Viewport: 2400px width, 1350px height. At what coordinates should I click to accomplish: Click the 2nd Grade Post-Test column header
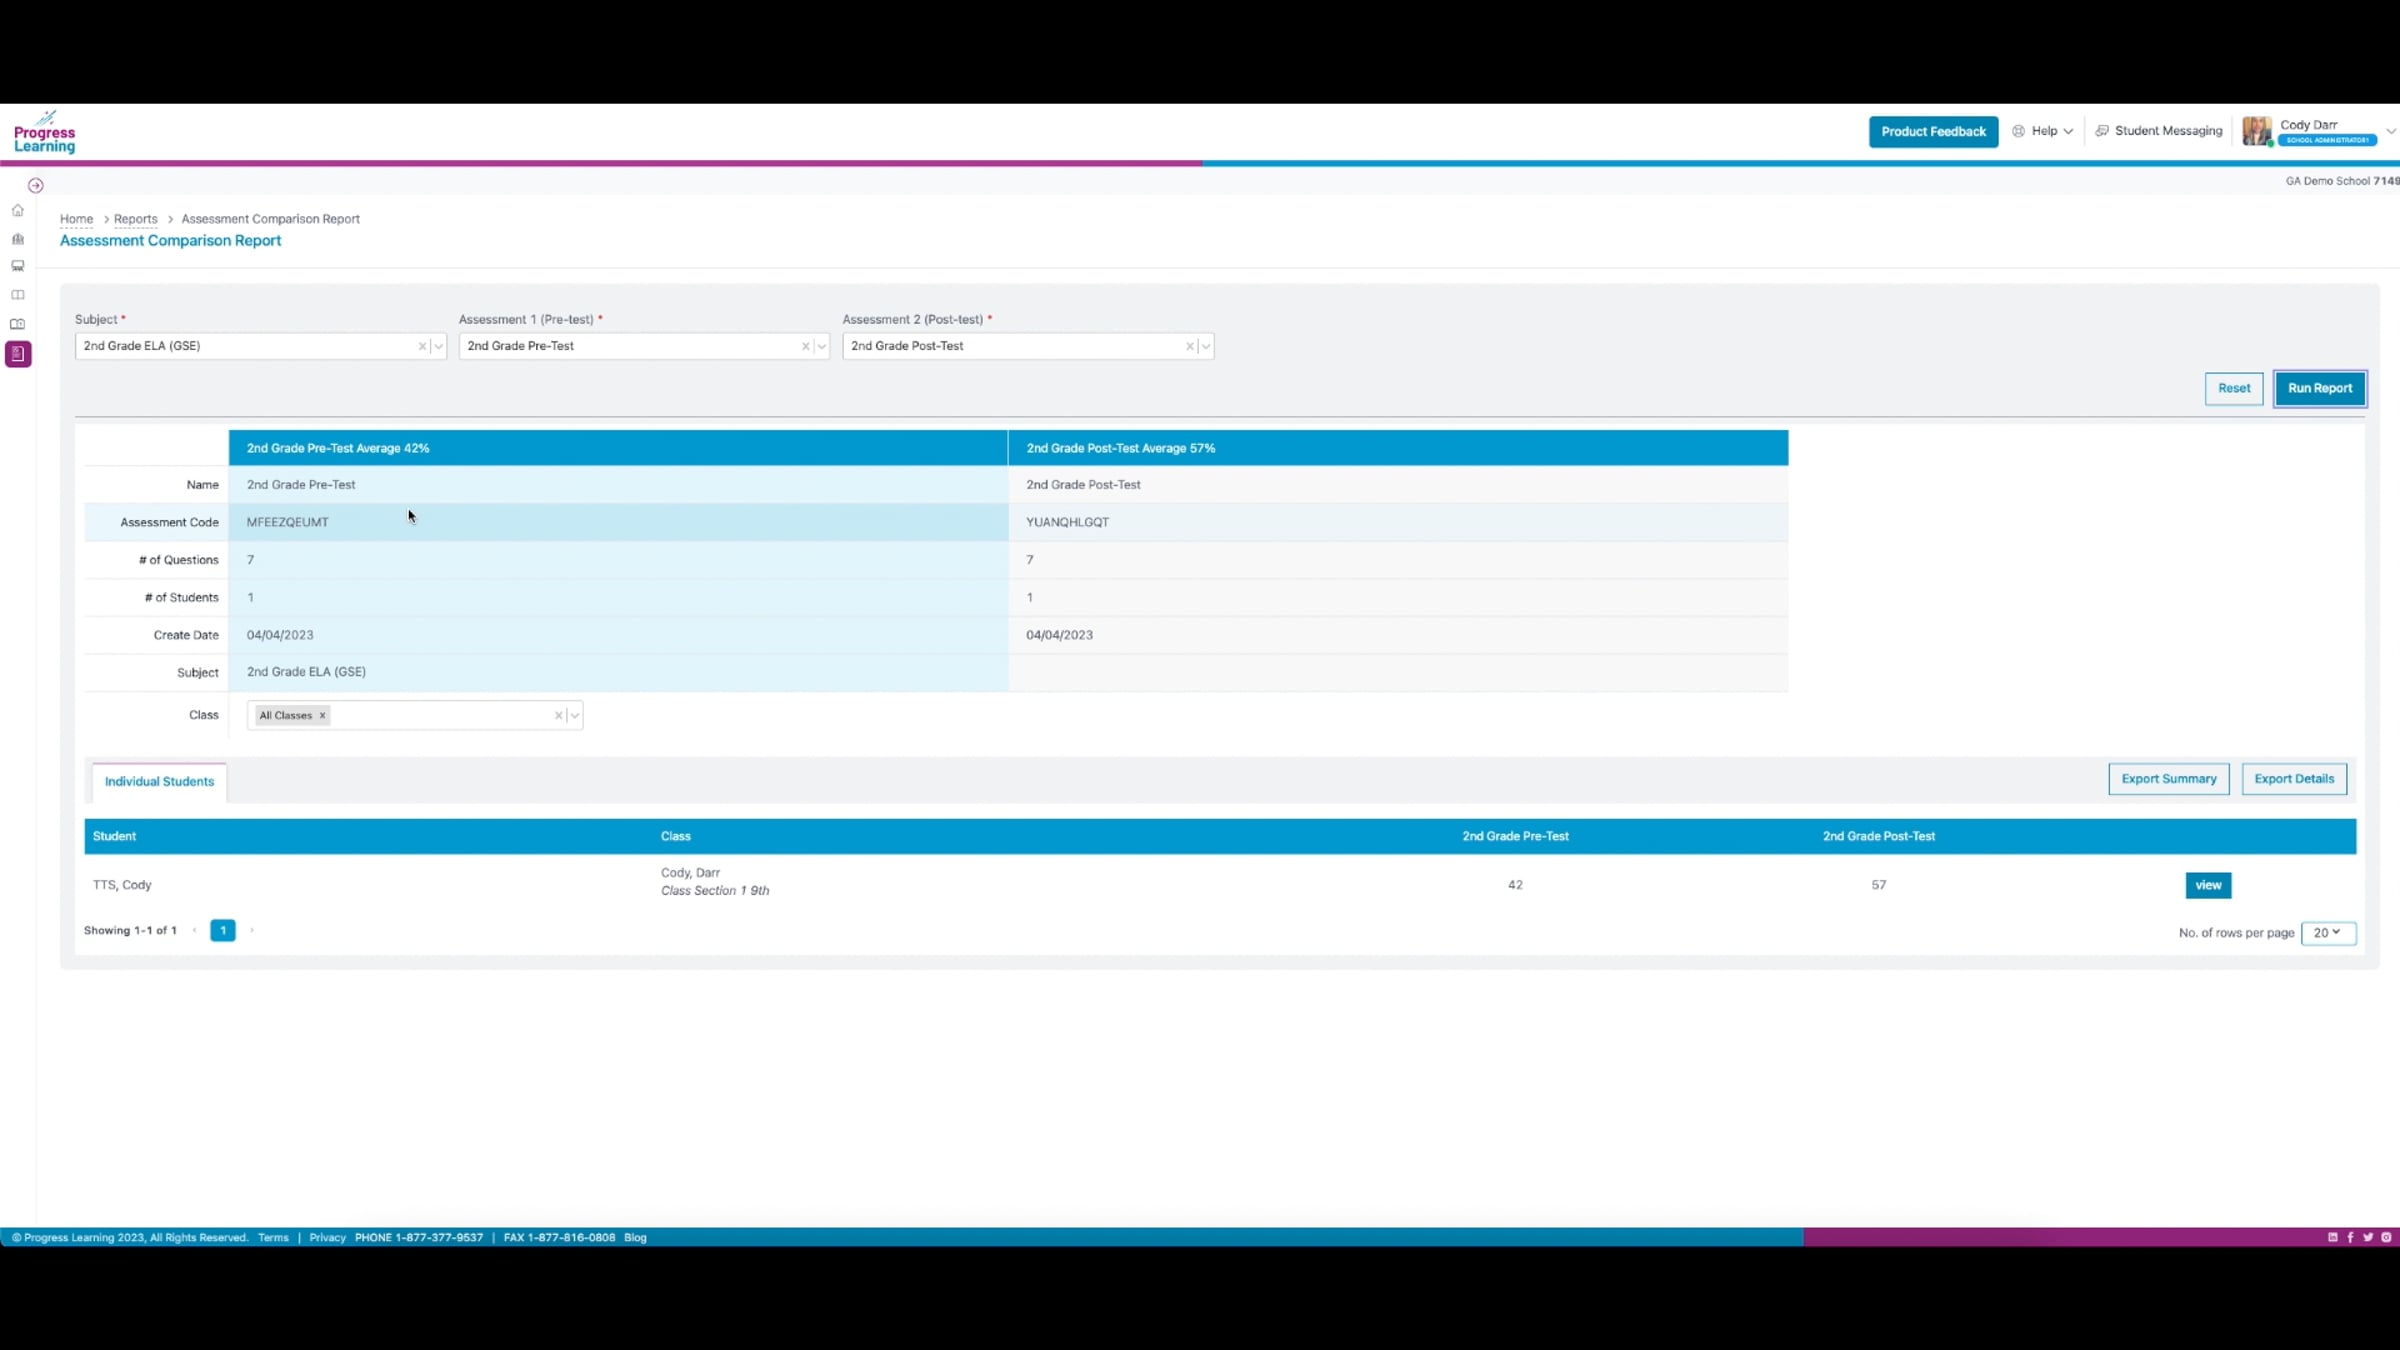click(1878, 836)
